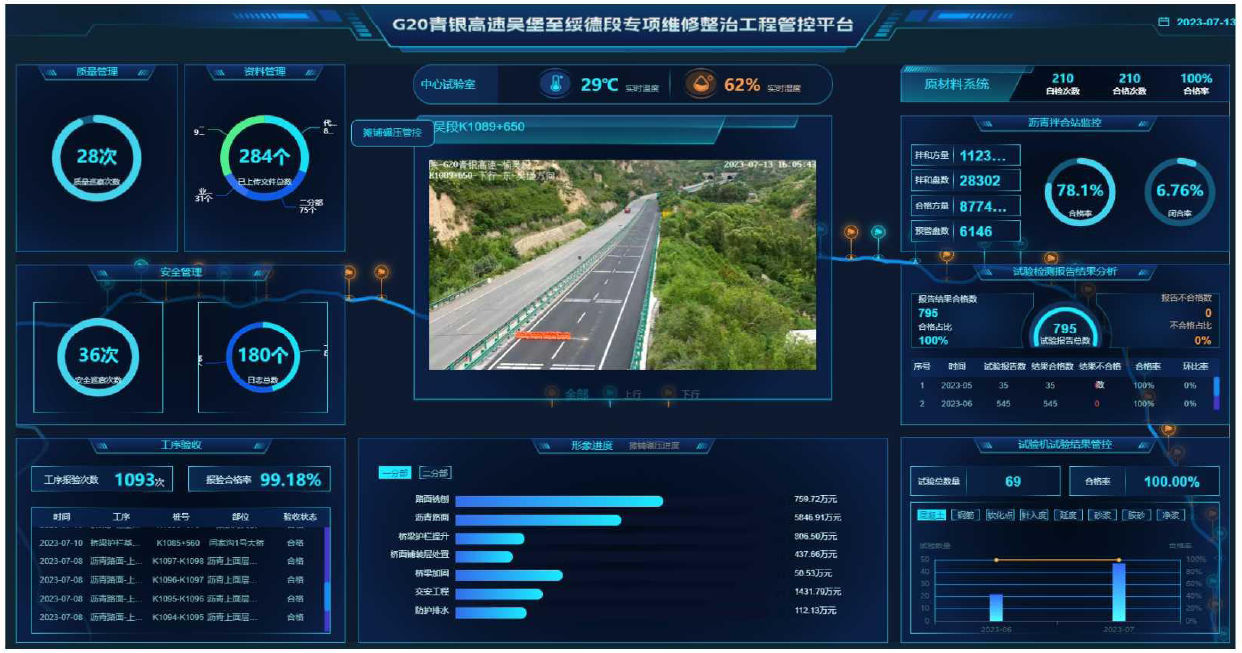Select the 钢筋 test type filter
The image size is (1242, 653).
pos(964,515)
